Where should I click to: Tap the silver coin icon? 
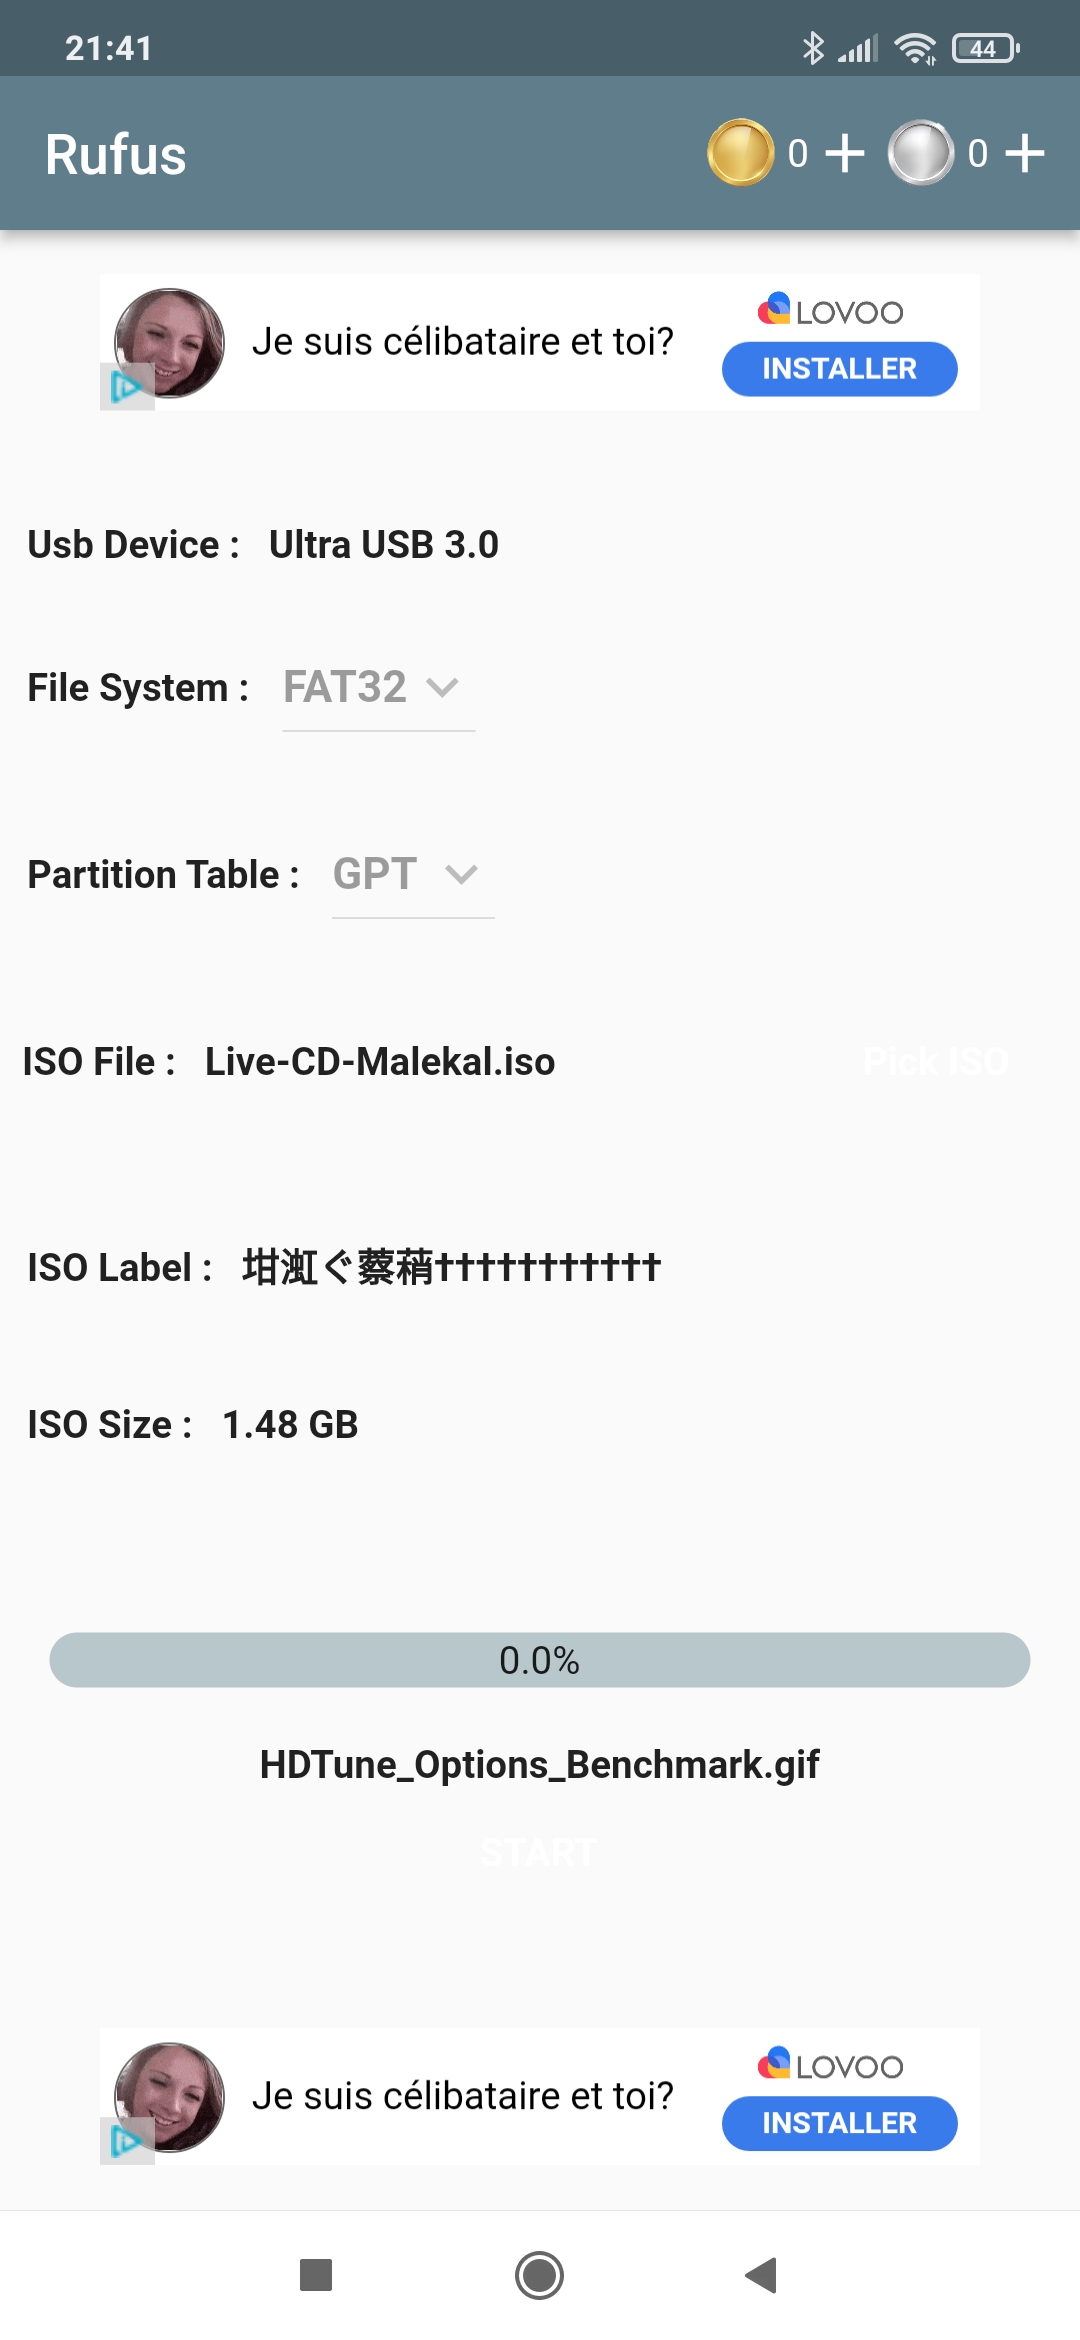[x=921, y=153]
